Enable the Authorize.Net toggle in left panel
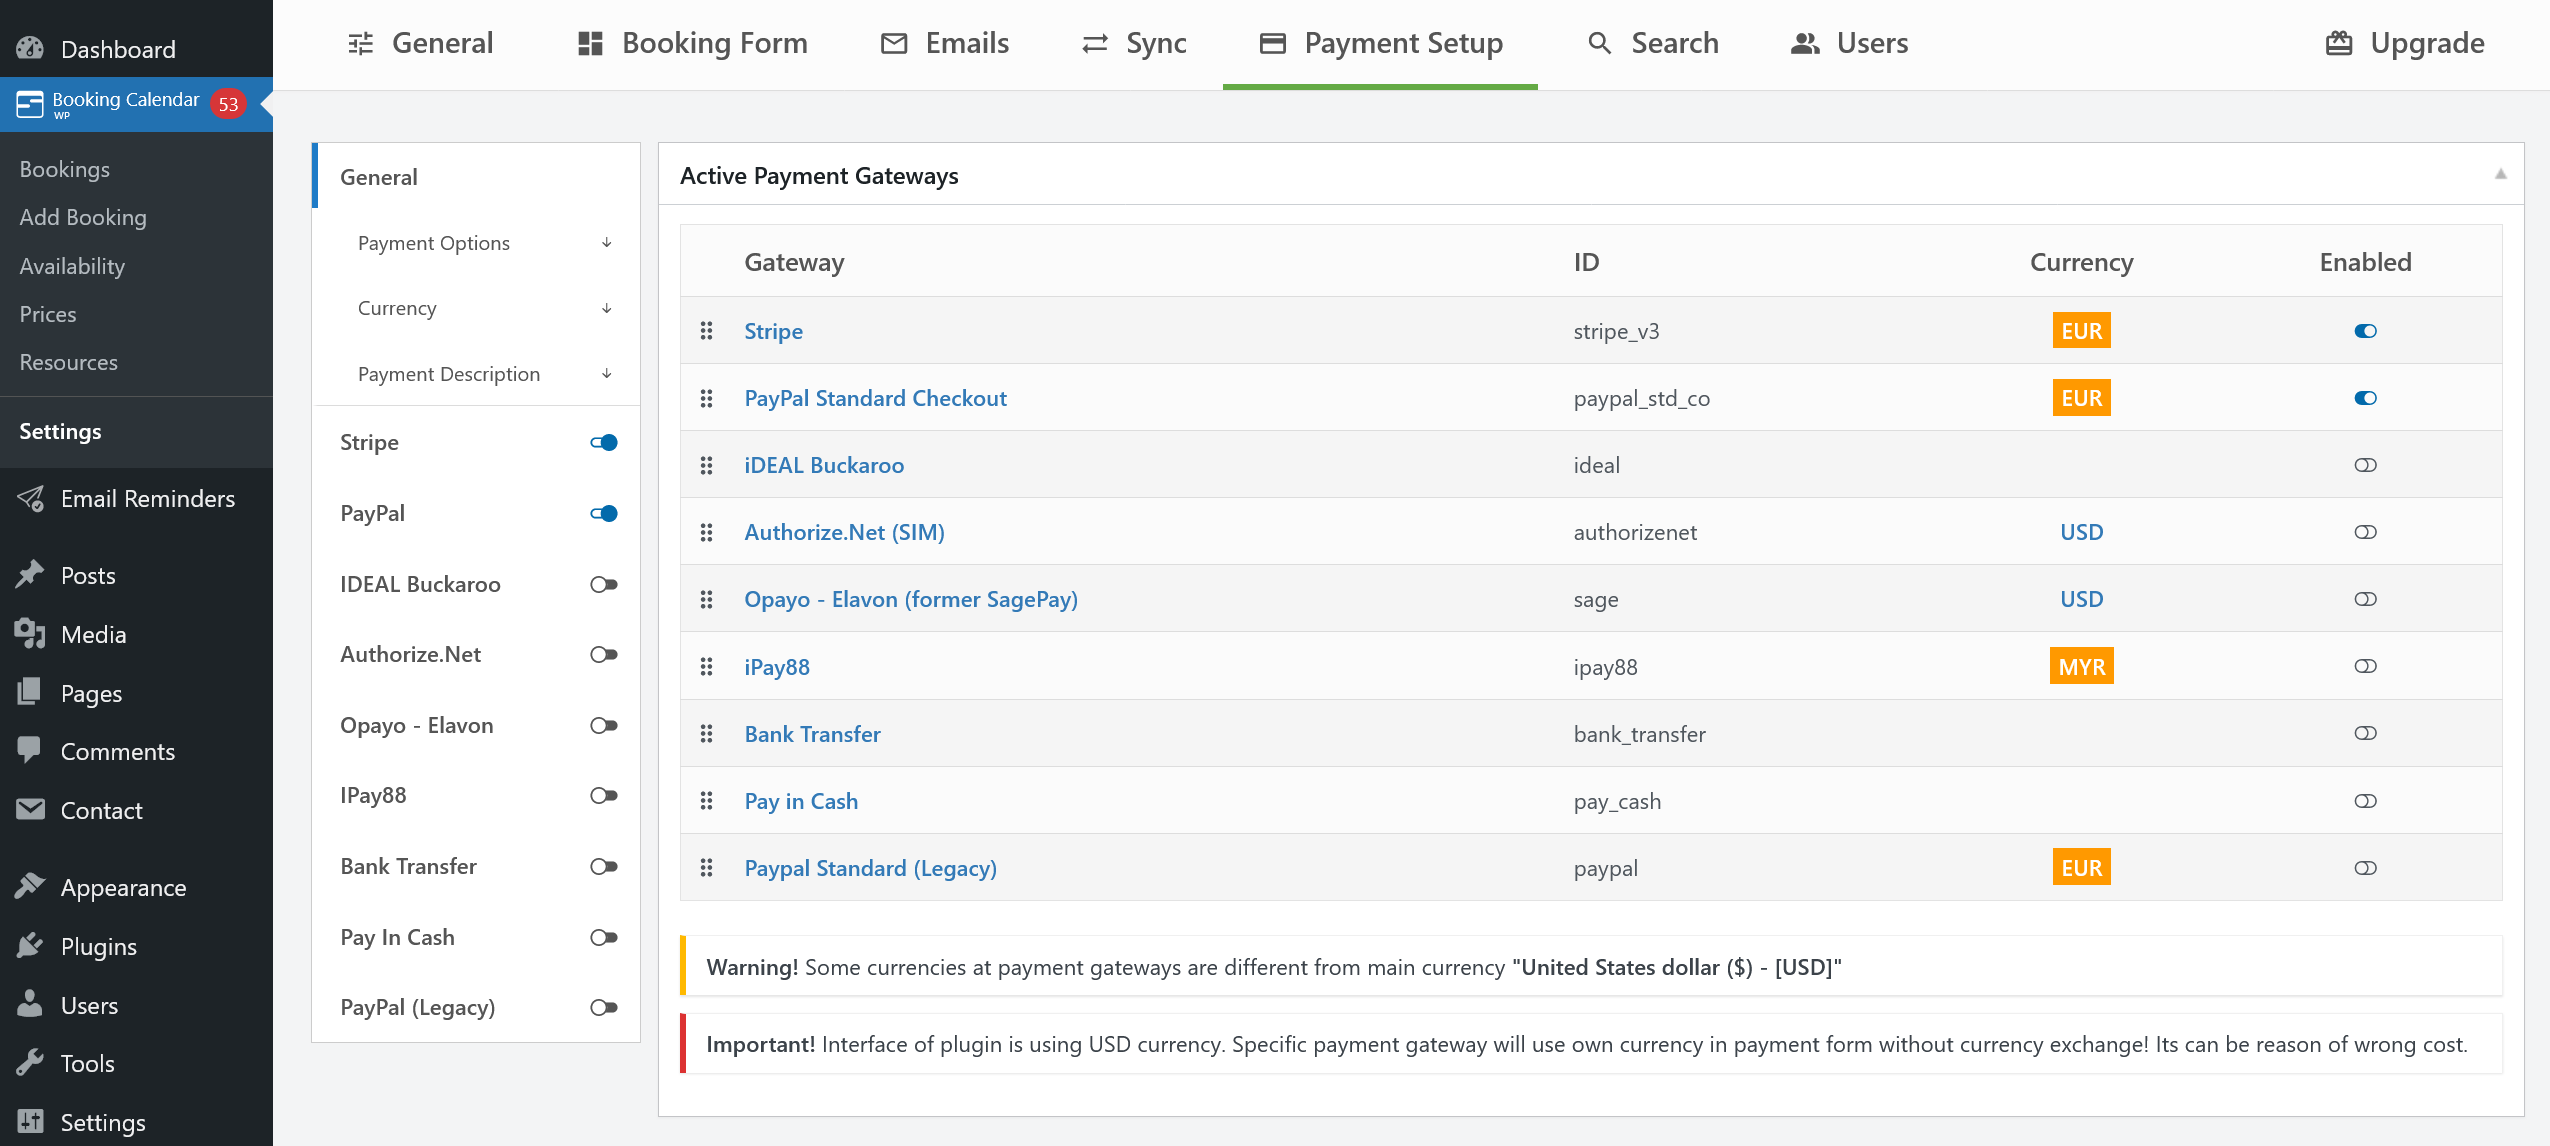 [x=604, y=654]
